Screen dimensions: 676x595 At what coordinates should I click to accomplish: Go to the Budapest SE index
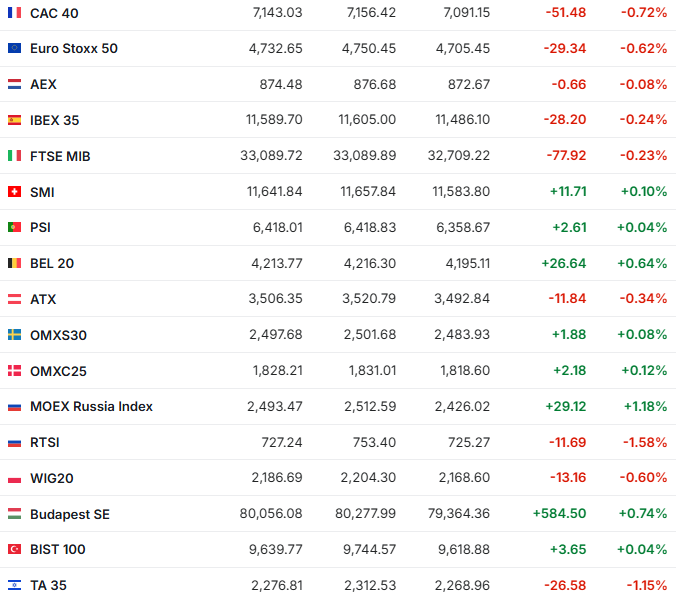coord(70,514)
